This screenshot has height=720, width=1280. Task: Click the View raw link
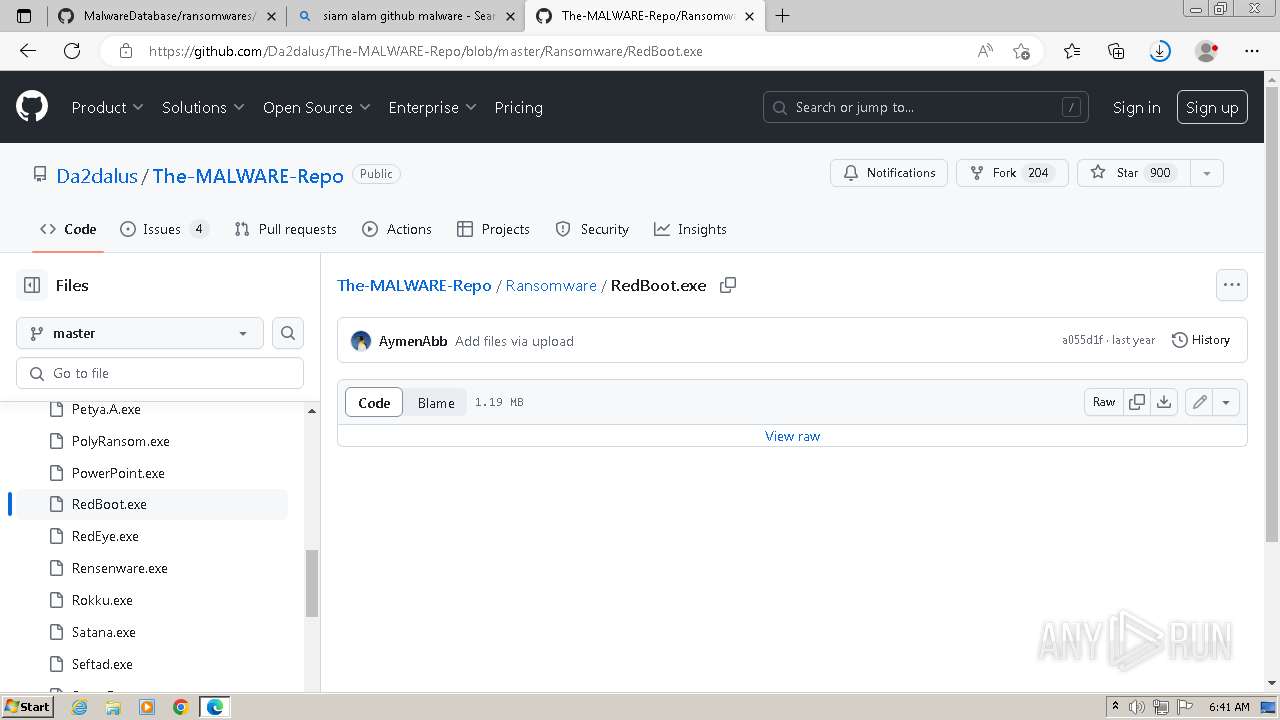(792, 436)
